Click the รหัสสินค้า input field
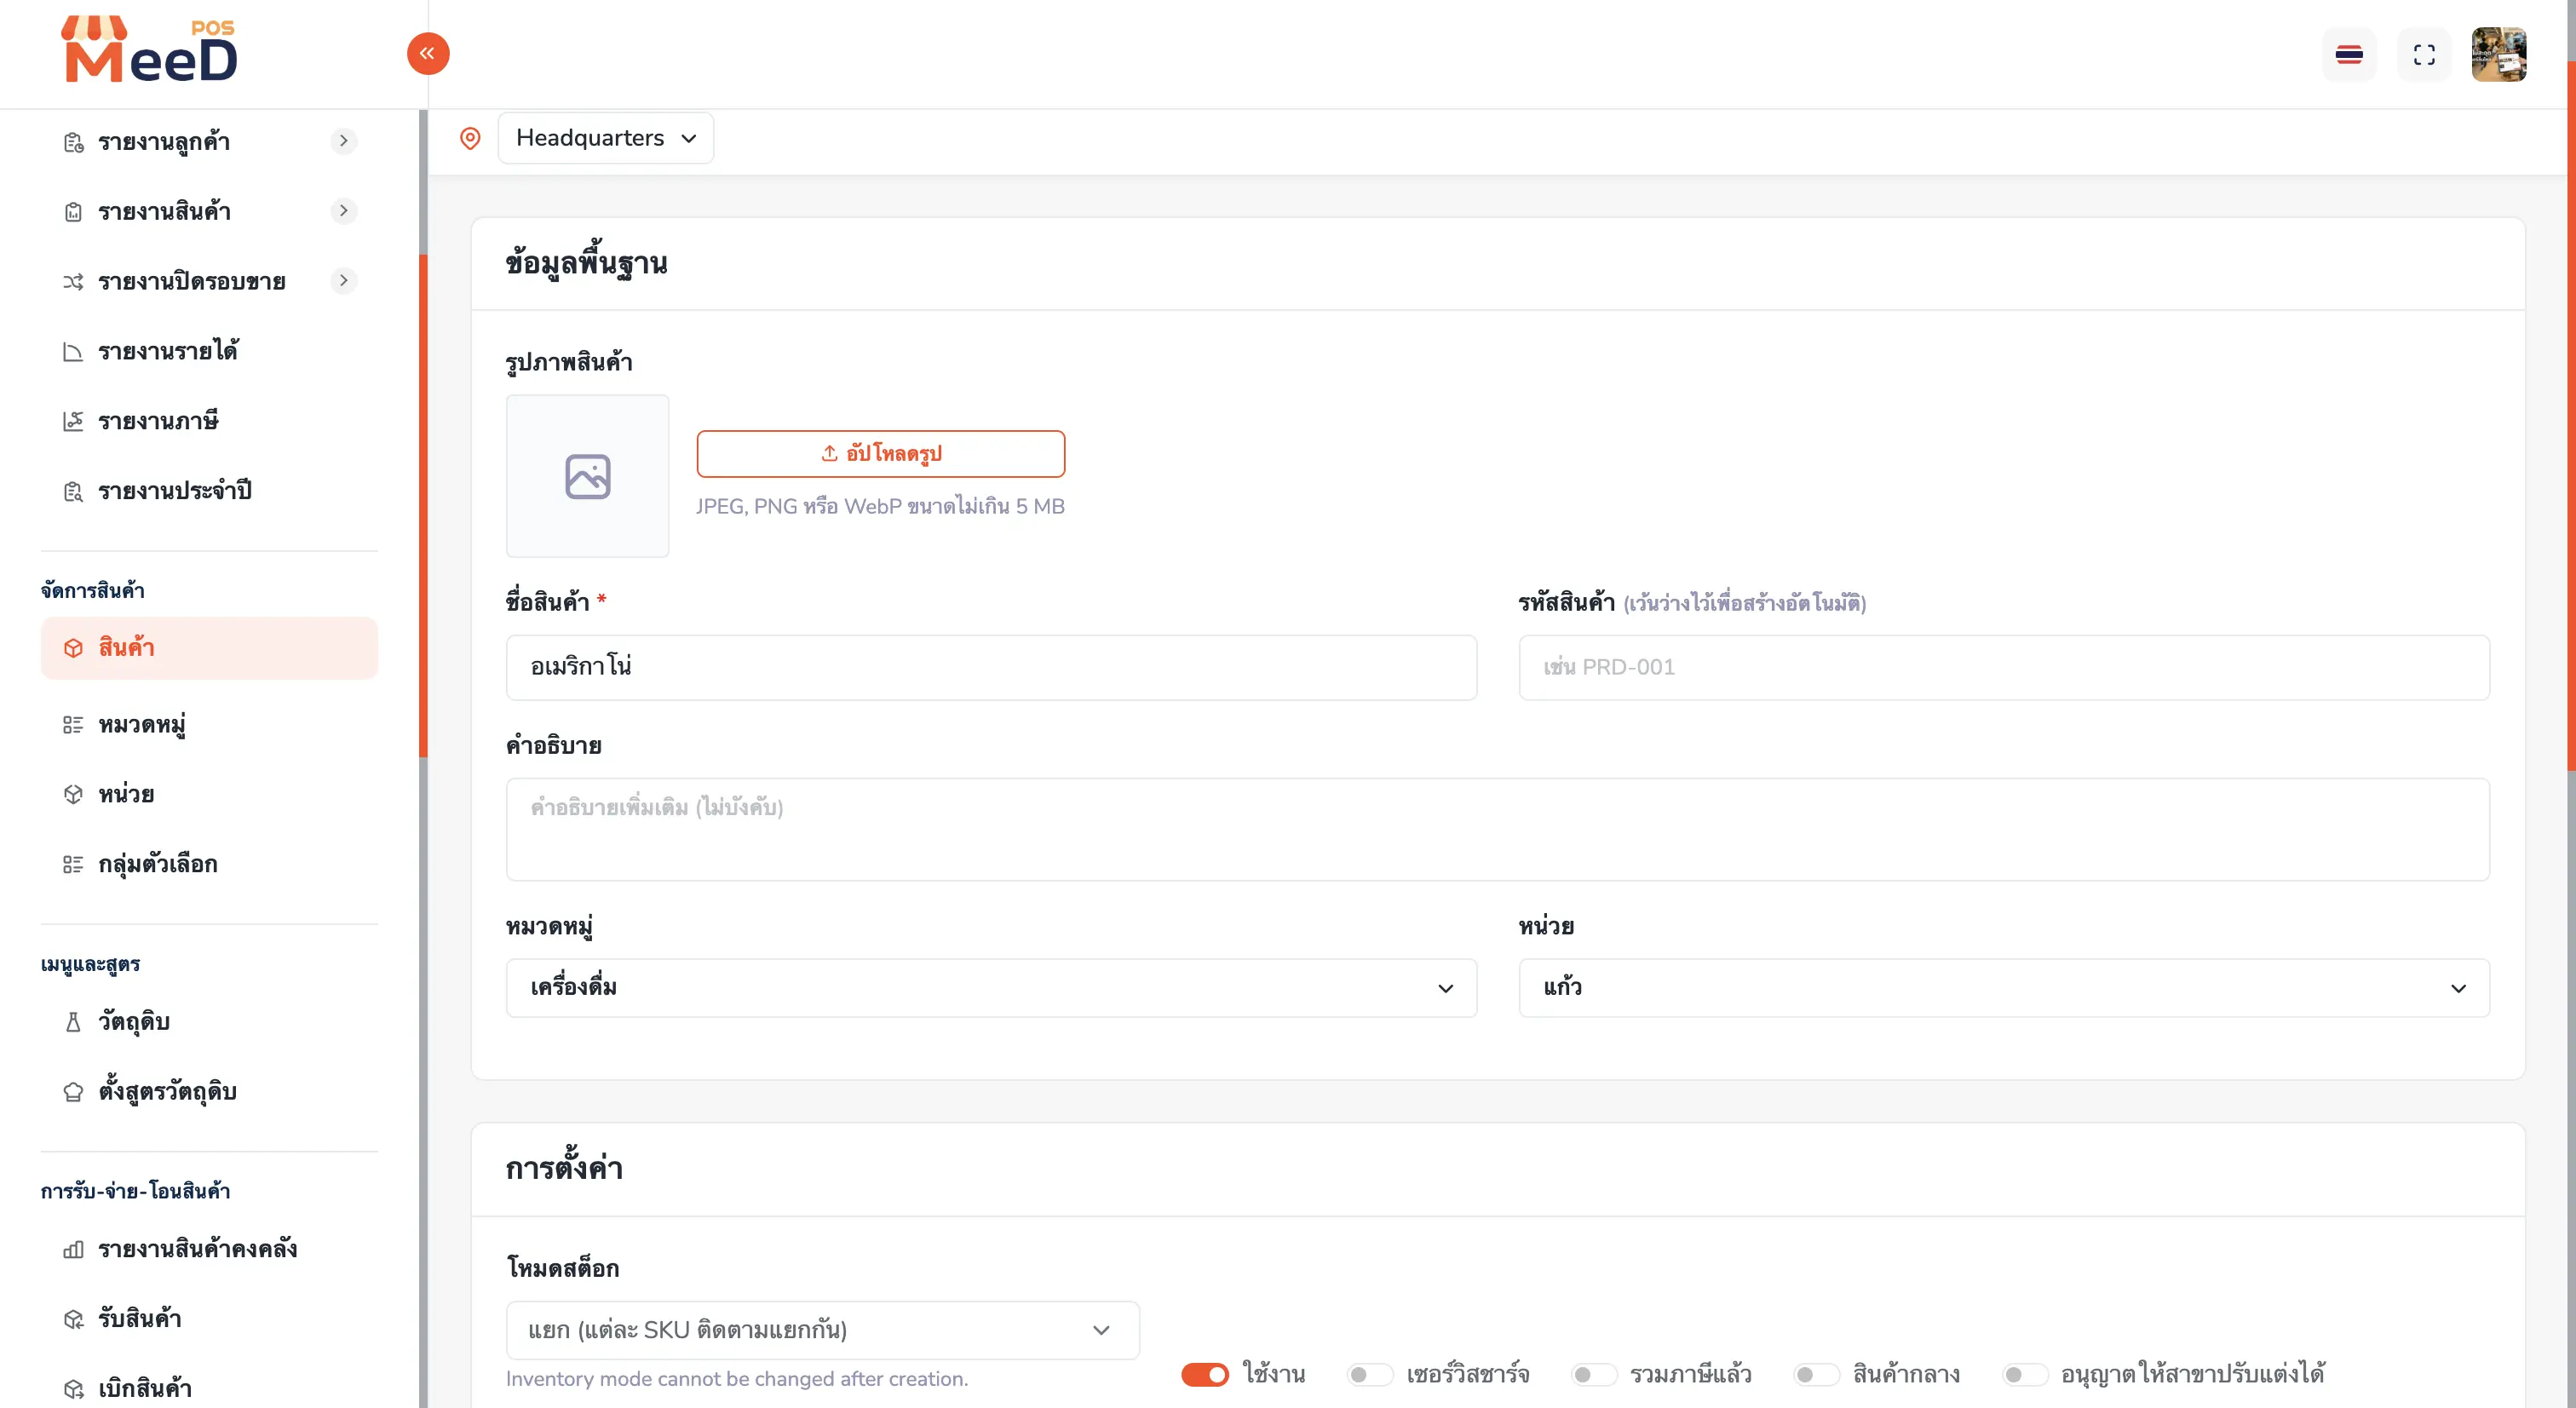The height and width of the screenshot is (1408, 2576). [2004, 668]
